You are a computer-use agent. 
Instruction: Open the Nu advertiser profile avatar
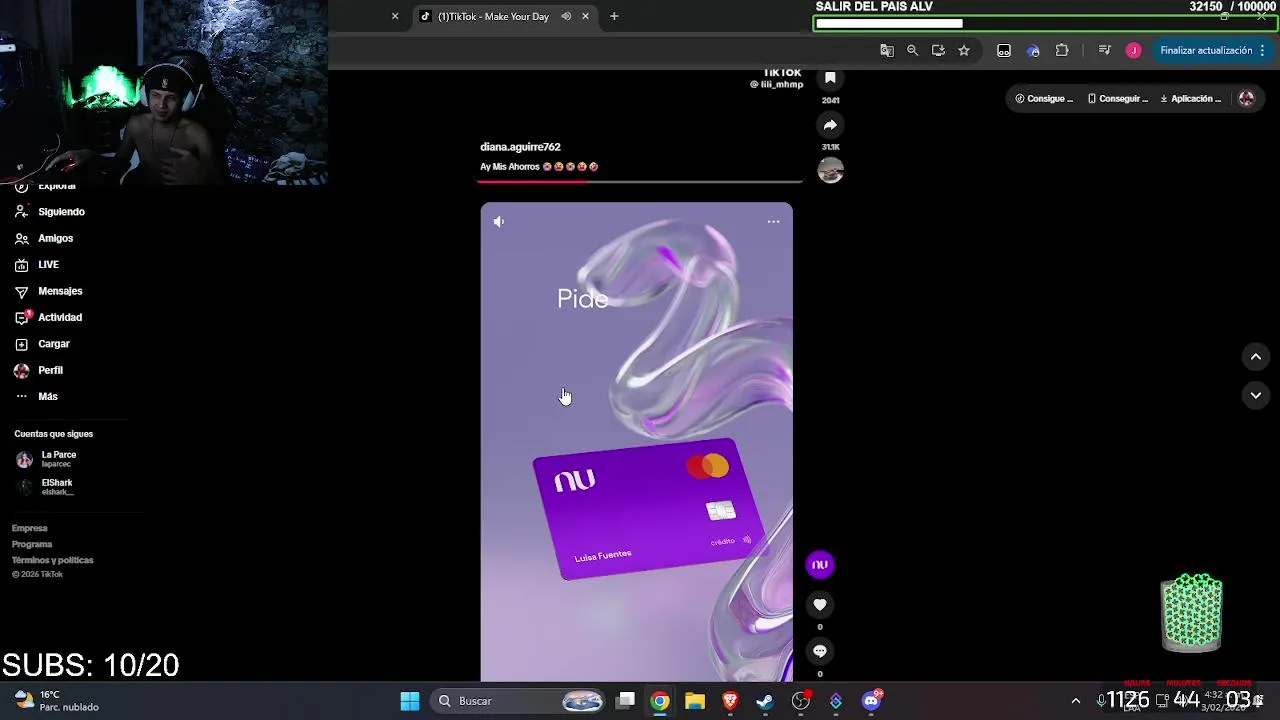(820, 565)
